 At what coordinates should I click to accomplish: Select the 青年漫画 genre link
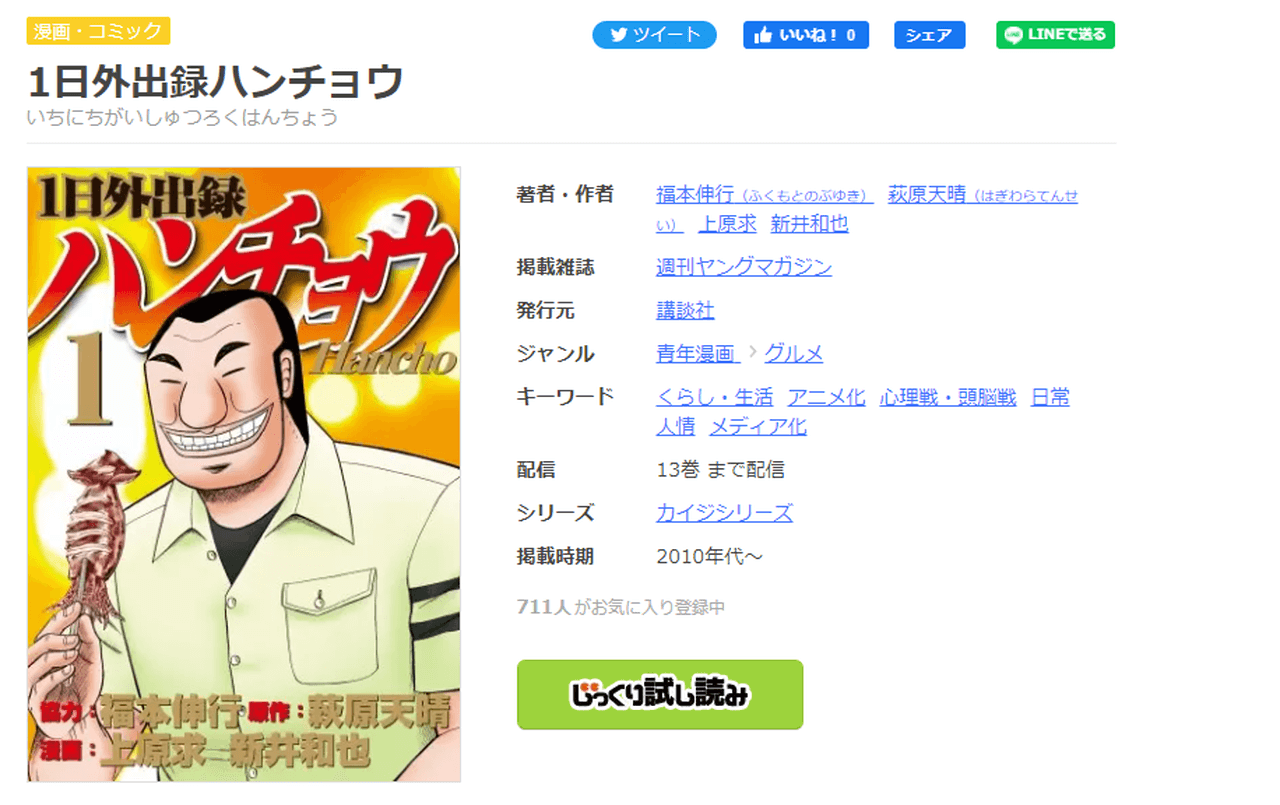click(x=697, y=353)
